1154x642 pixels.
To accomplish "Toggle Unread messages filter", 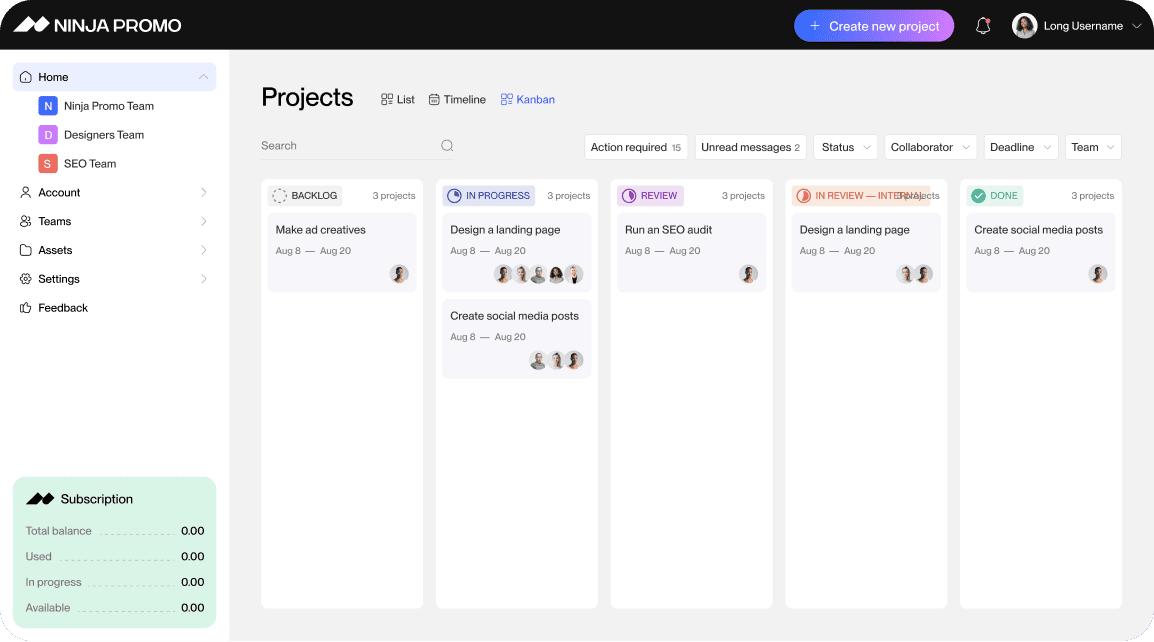I will (x=750, y=147).
